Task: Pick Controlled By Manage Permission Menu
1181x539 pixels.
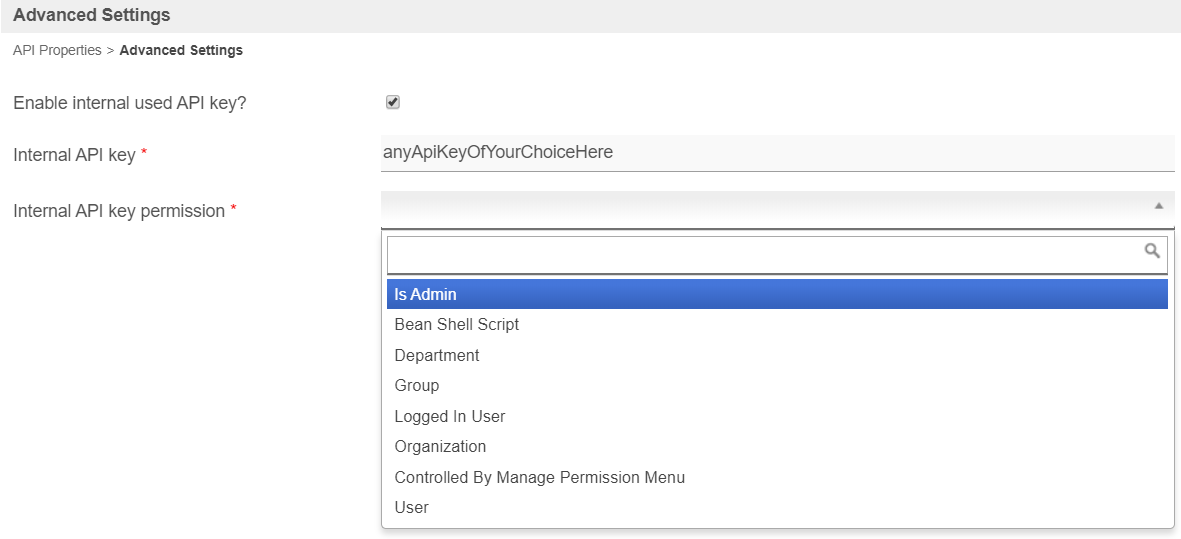Action: click(540, 477)
